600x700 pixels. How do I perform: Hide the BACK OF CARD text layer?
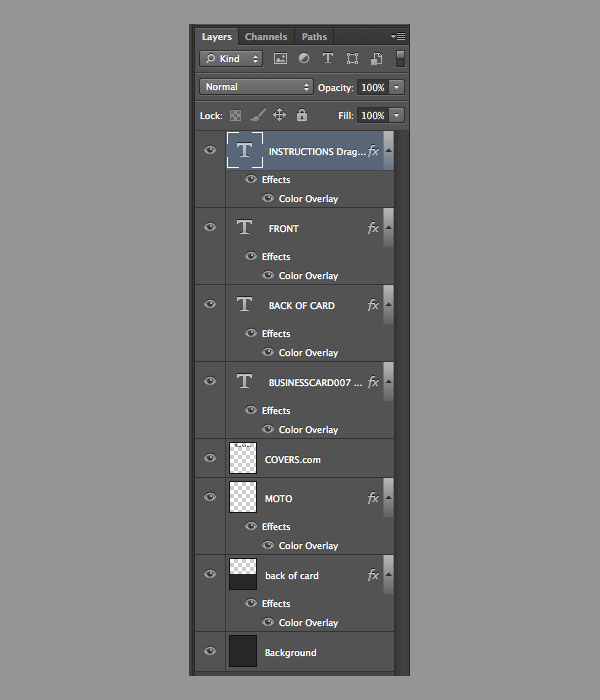210,304
